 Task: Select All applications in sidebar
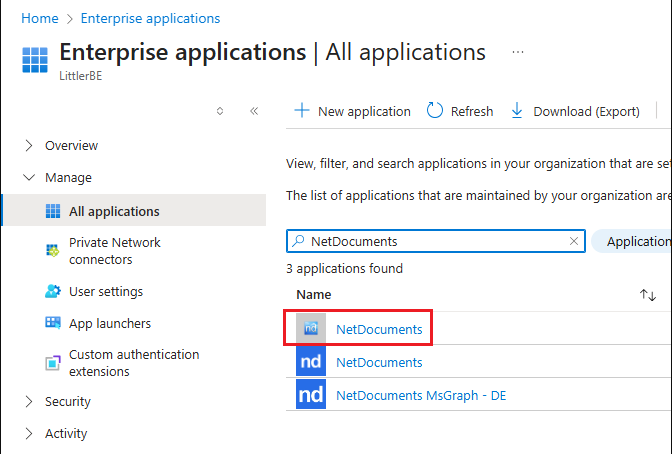[134, 210]
